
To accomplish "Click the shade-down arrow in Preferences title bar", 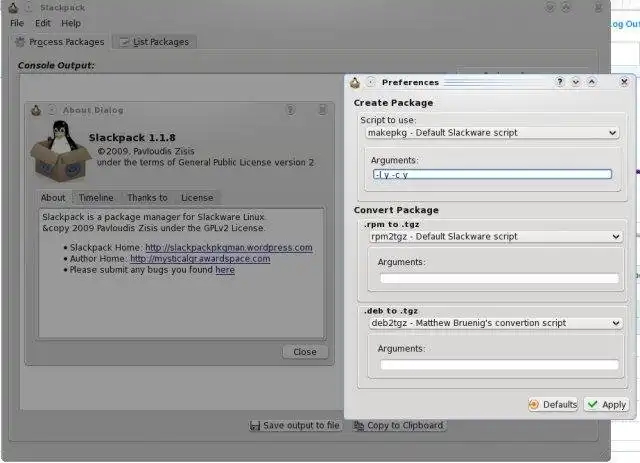I will [576, 82].
